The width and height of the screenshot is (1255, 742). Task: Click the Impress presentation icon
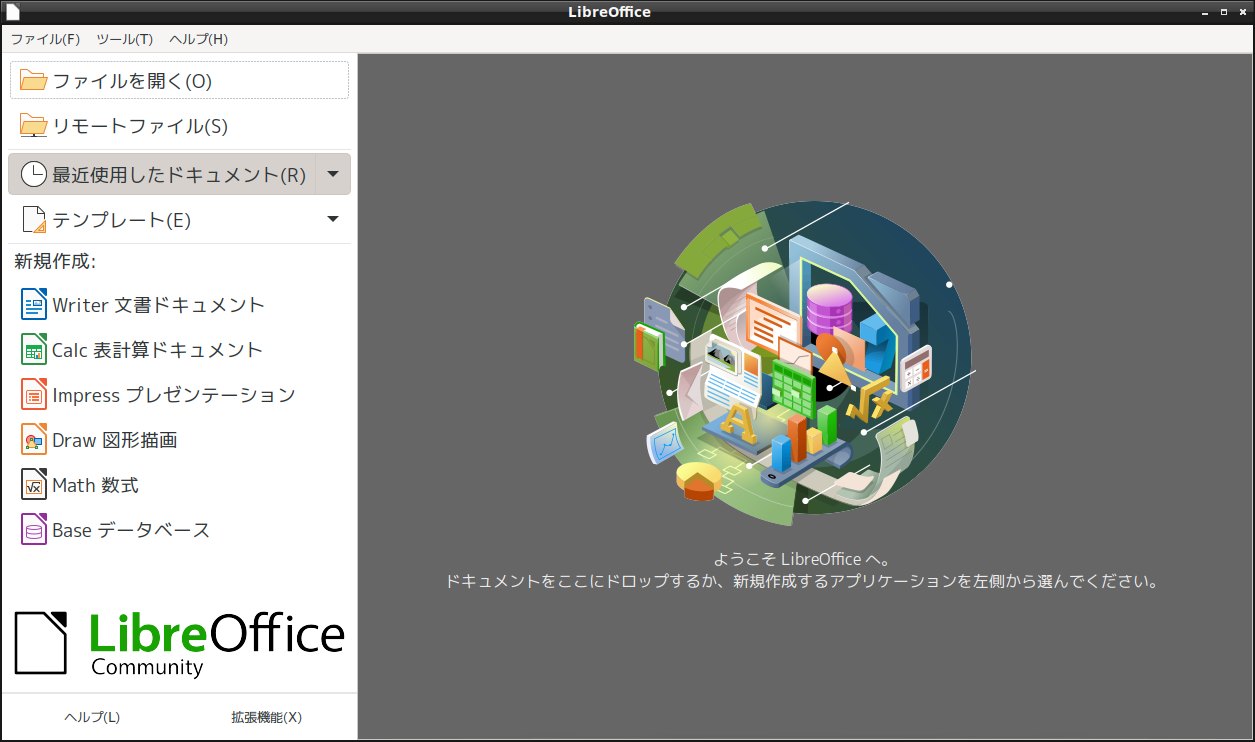34,395
